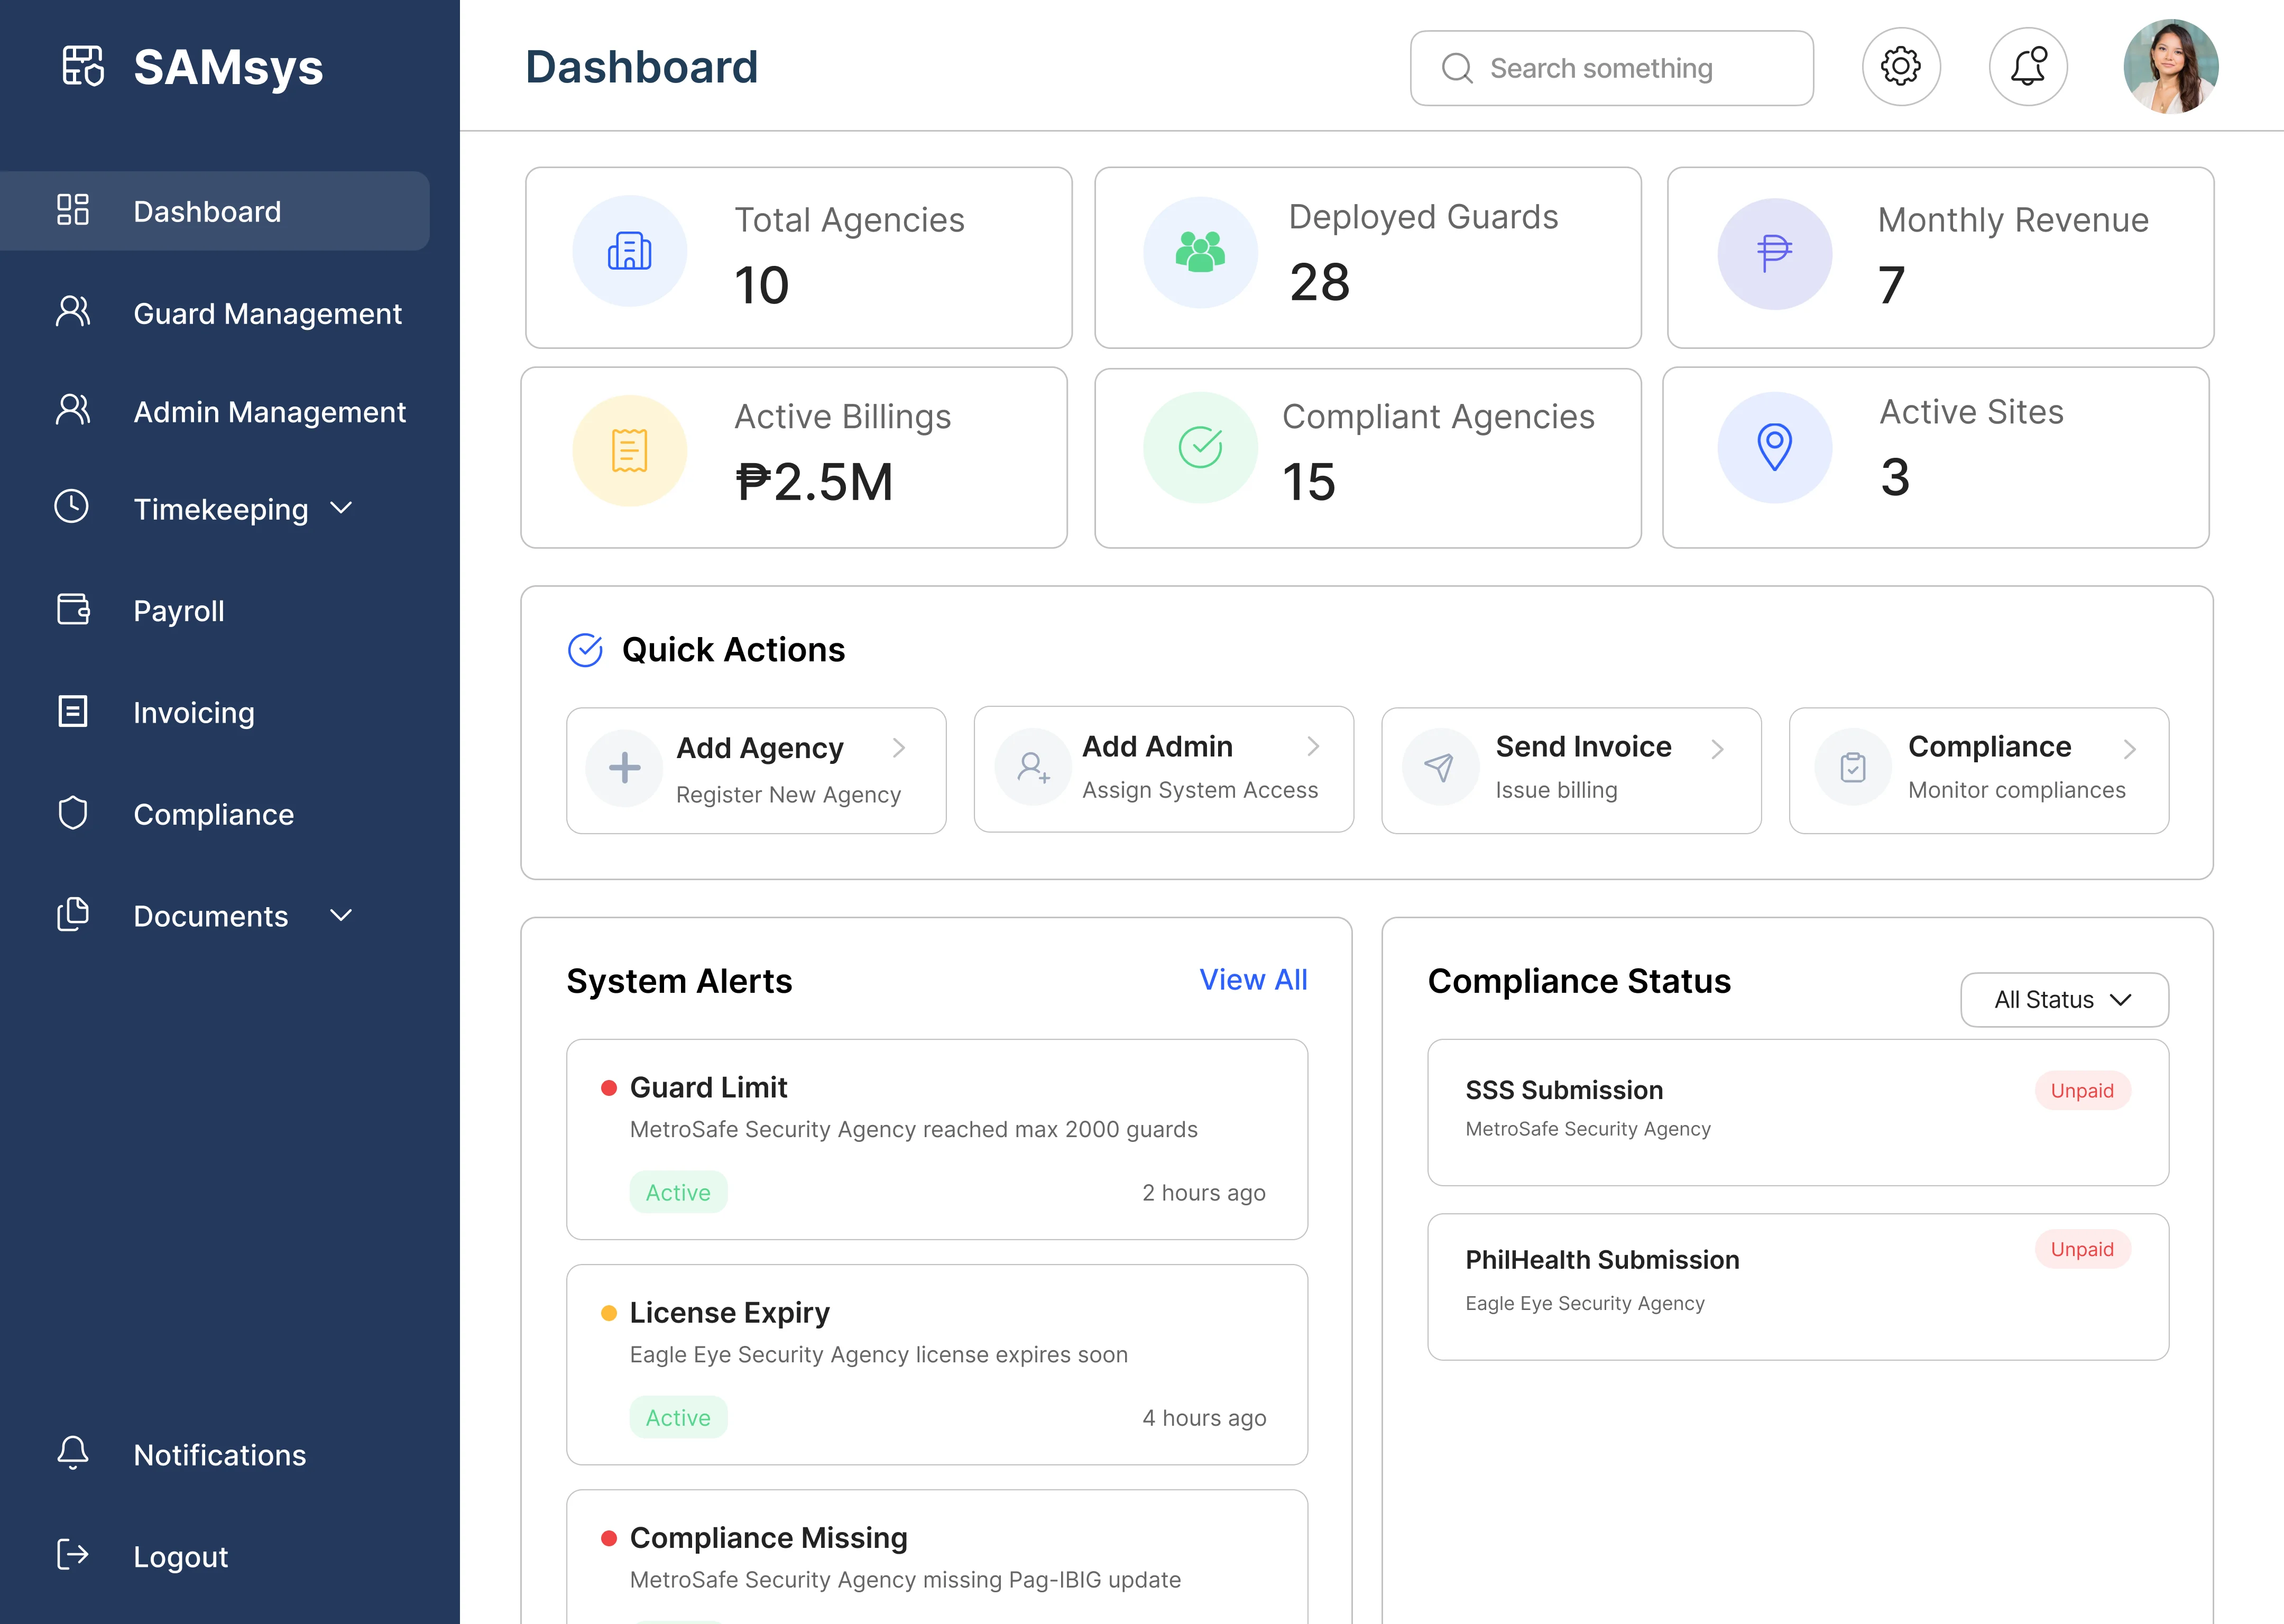The width and height of the screenshot is (2284, 1624).
Task: Select the Guard Management sidebar icon
Action: 71,313
